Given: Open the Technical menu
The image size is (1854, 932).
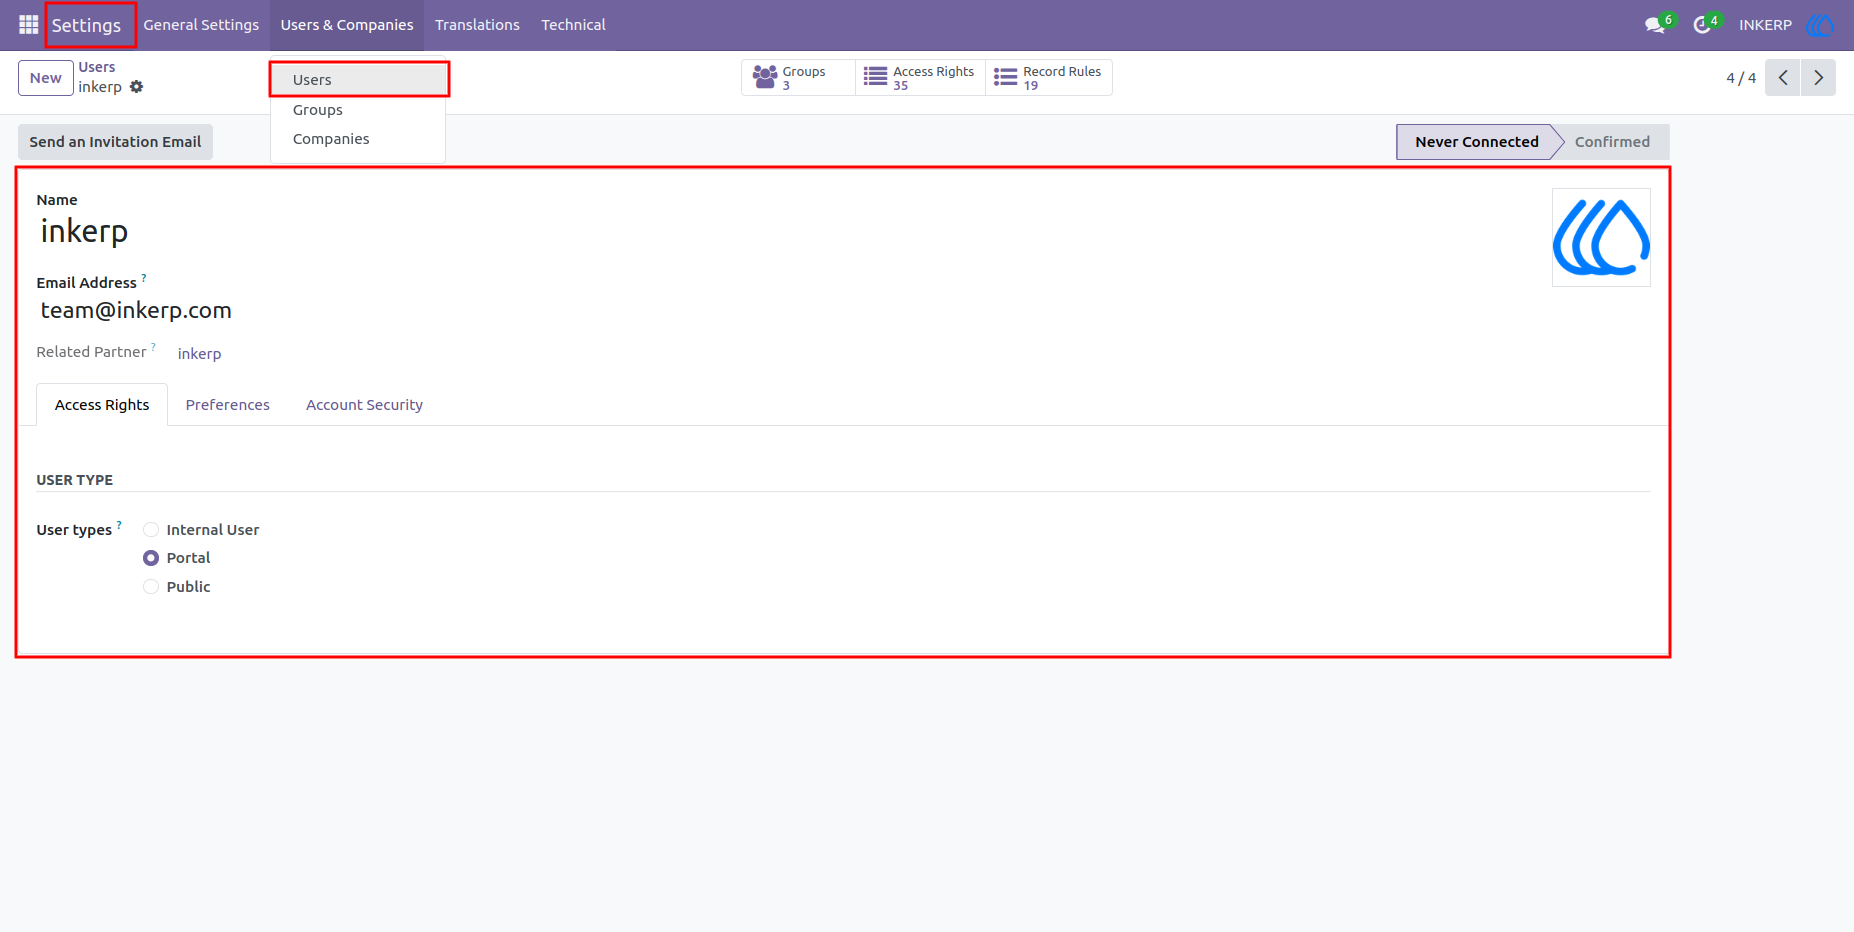Looking at the screenshot, I should [573, 25].
